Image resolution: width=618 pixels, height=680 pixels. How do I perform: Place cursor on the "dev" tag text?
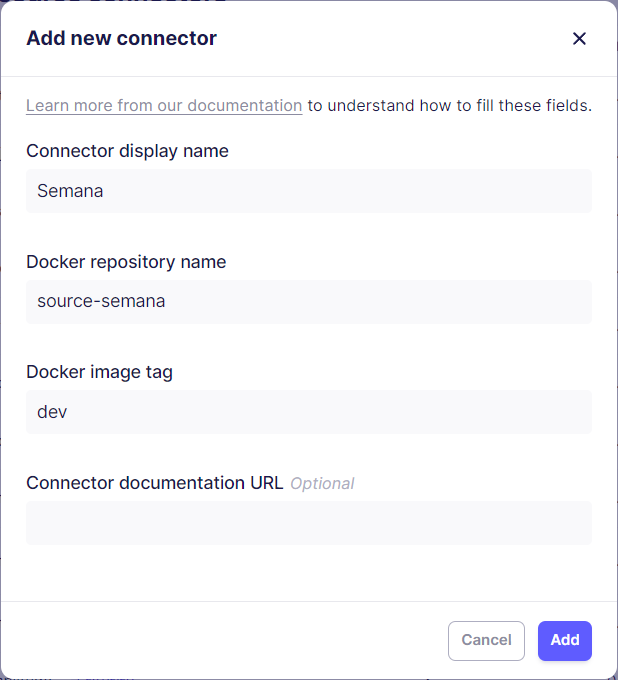tap(52, 411)
